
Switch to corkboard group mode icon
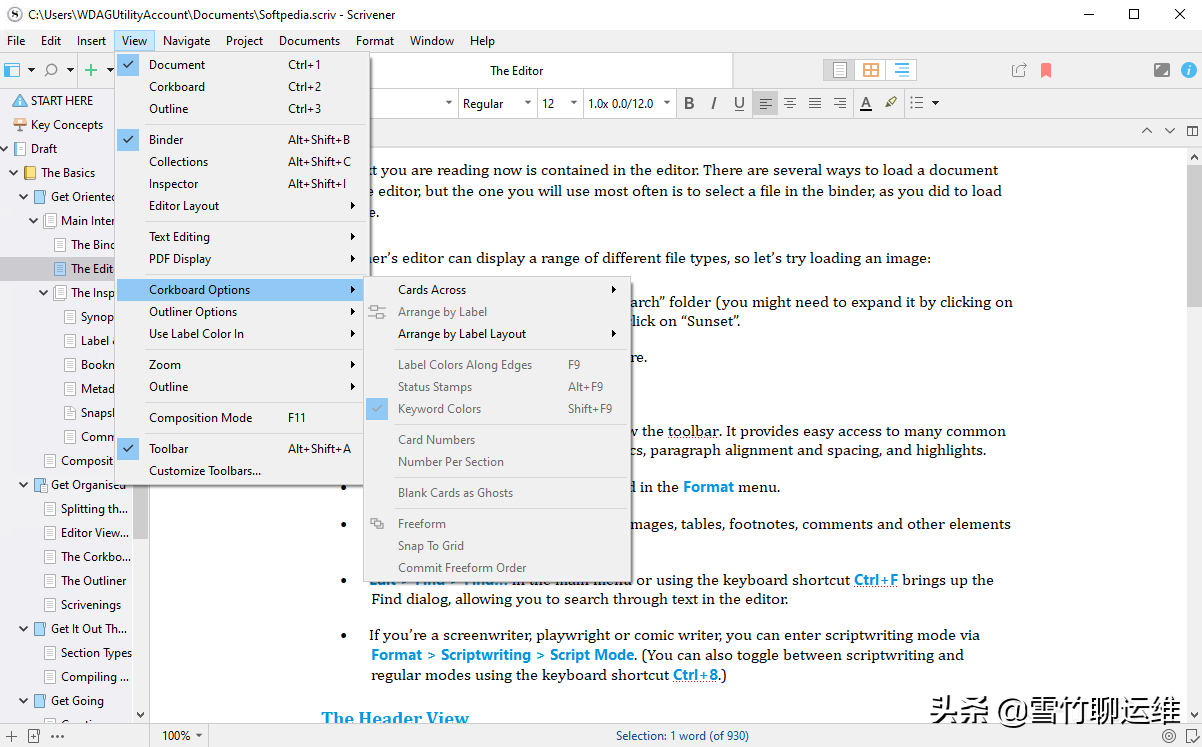pyautogui.click(x=871, y=70)
